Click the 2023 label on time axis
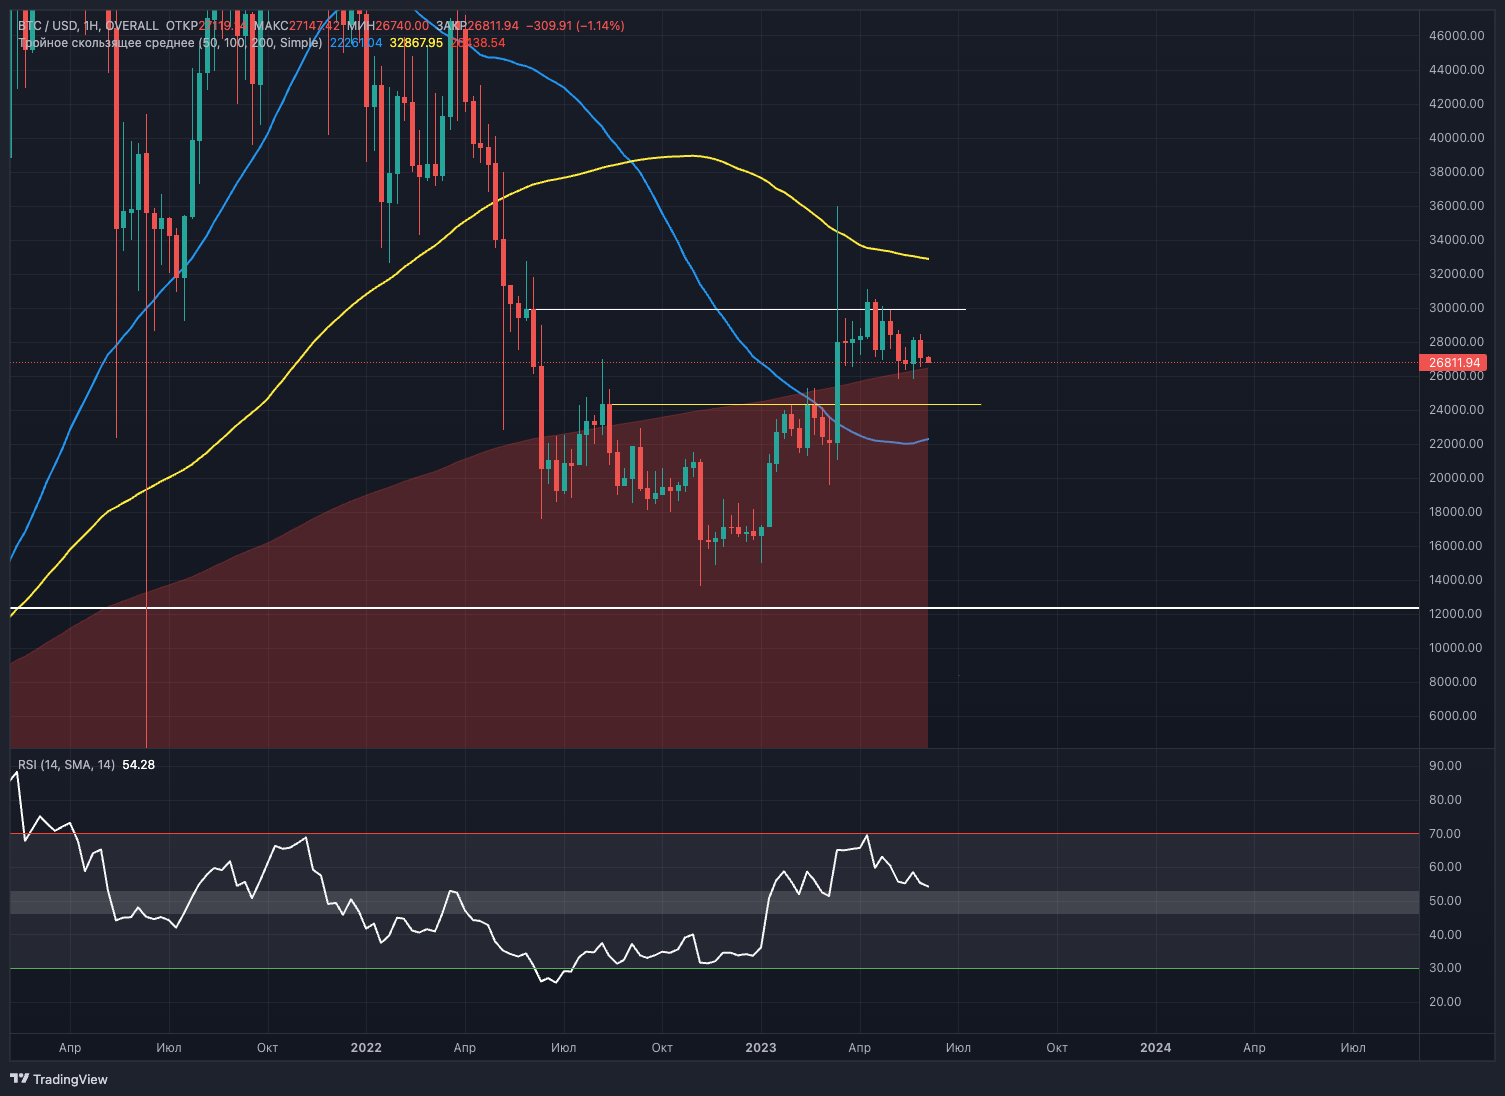The width and height of the screenshot is (1505, 1096). 761,1048
